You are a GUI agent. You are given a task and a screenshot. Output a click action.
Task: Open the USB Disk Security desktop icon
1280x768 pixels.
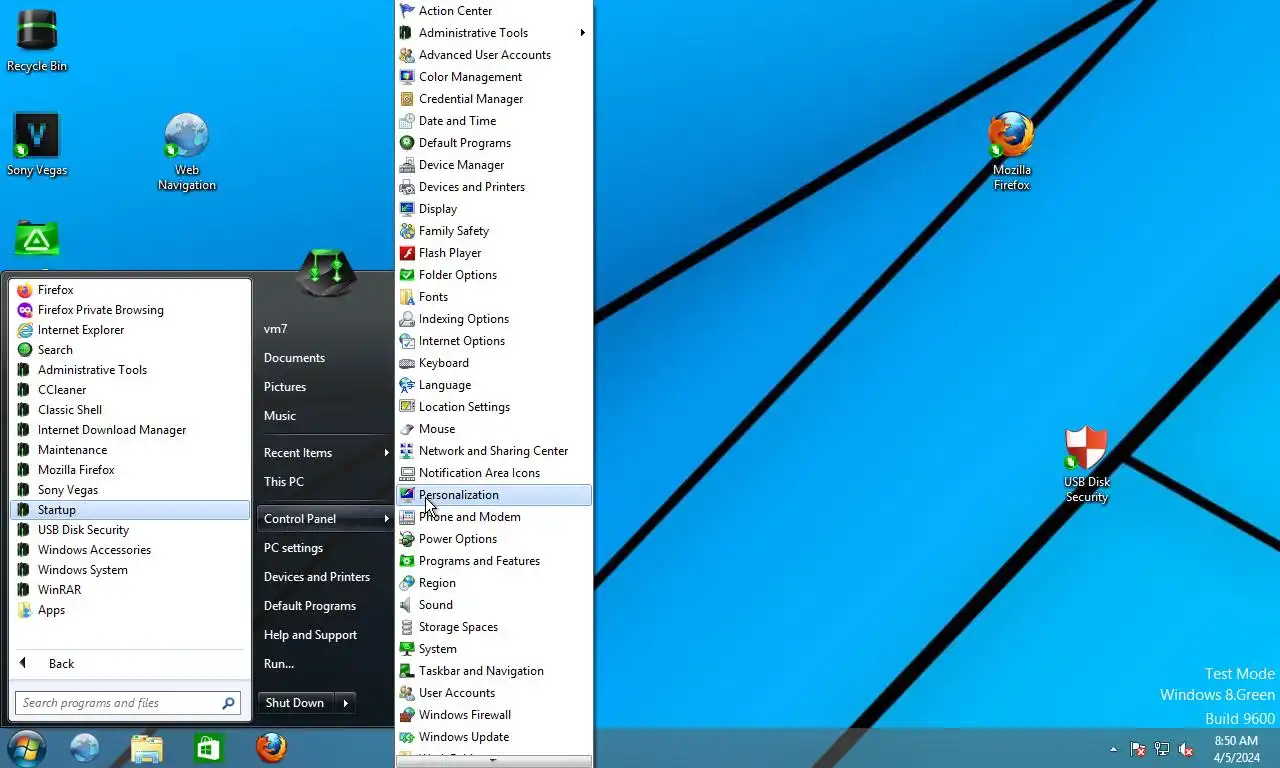1086,465
